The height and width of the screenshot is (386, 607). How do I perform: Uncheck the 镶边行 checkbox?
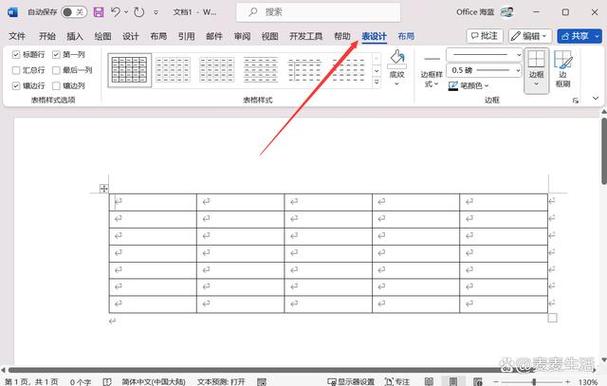tap(16, 86)
